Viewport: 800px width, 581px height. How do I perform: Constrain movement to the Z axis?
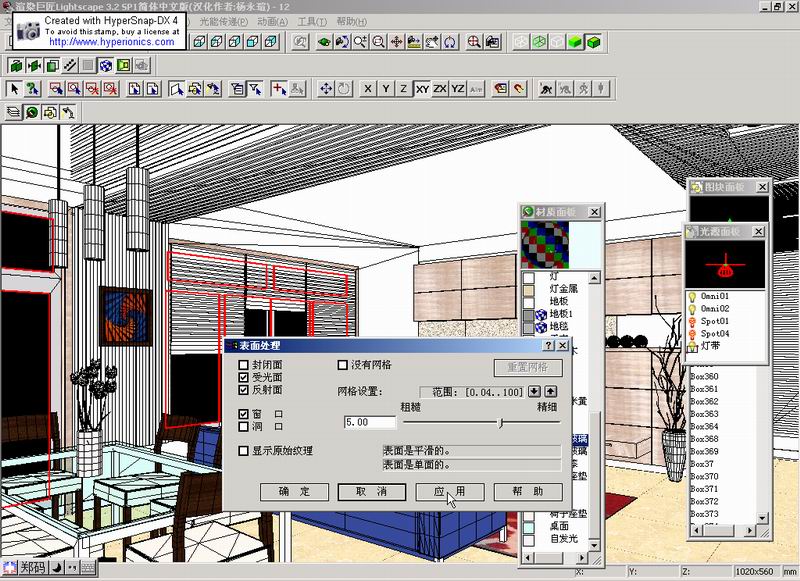point(404,89)
